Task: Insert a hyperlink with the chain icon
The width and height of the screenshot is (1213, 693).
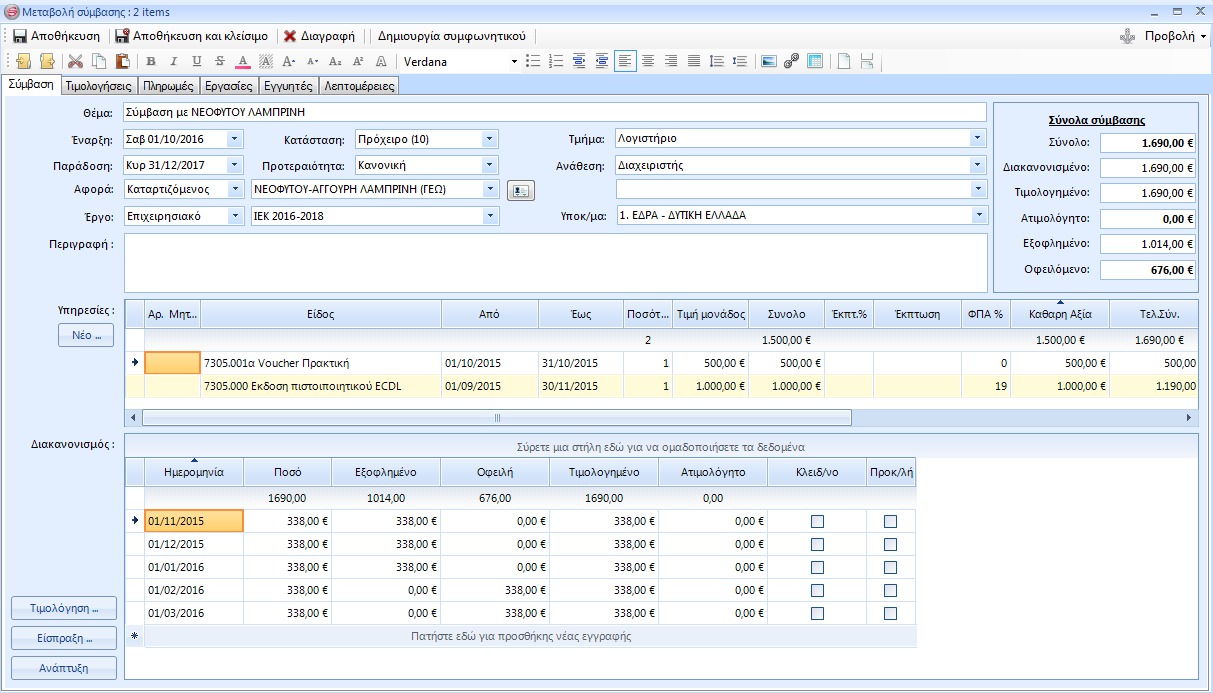Action: coord(791,62)
